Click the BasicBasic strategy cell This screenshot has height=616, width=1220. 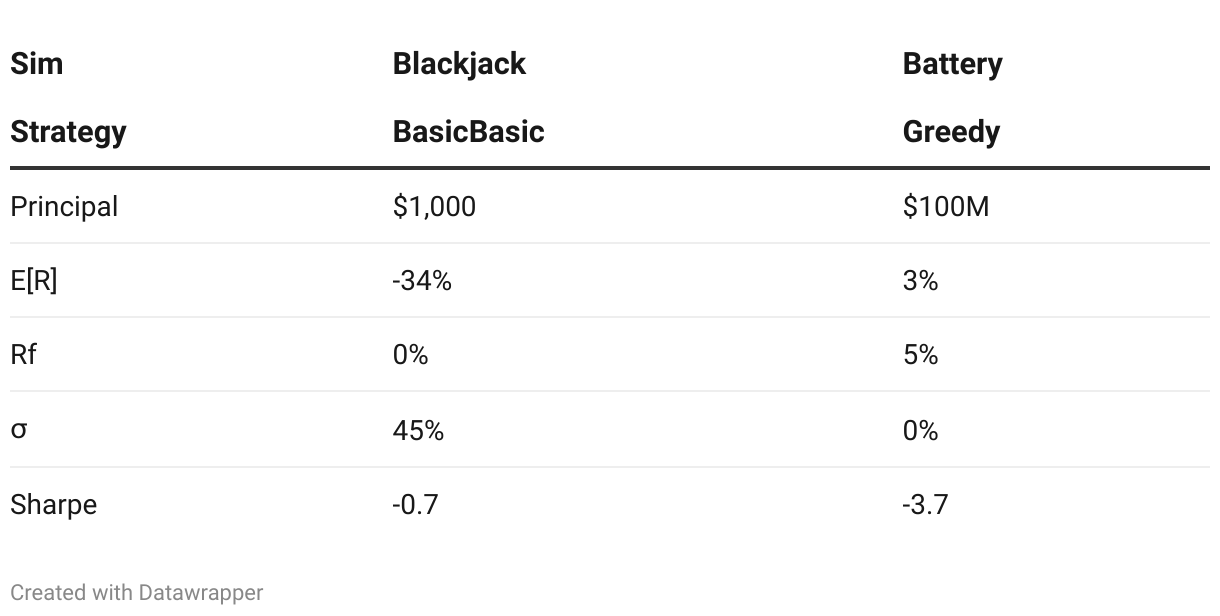point(468,132)
